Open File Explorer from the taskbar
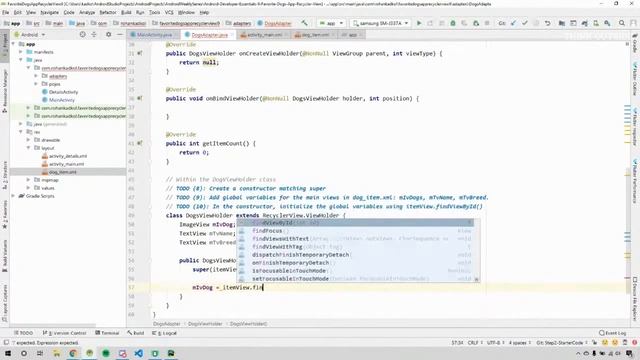Image resolution: width=640 pixels, height=360 pixels. coord(56,353)
